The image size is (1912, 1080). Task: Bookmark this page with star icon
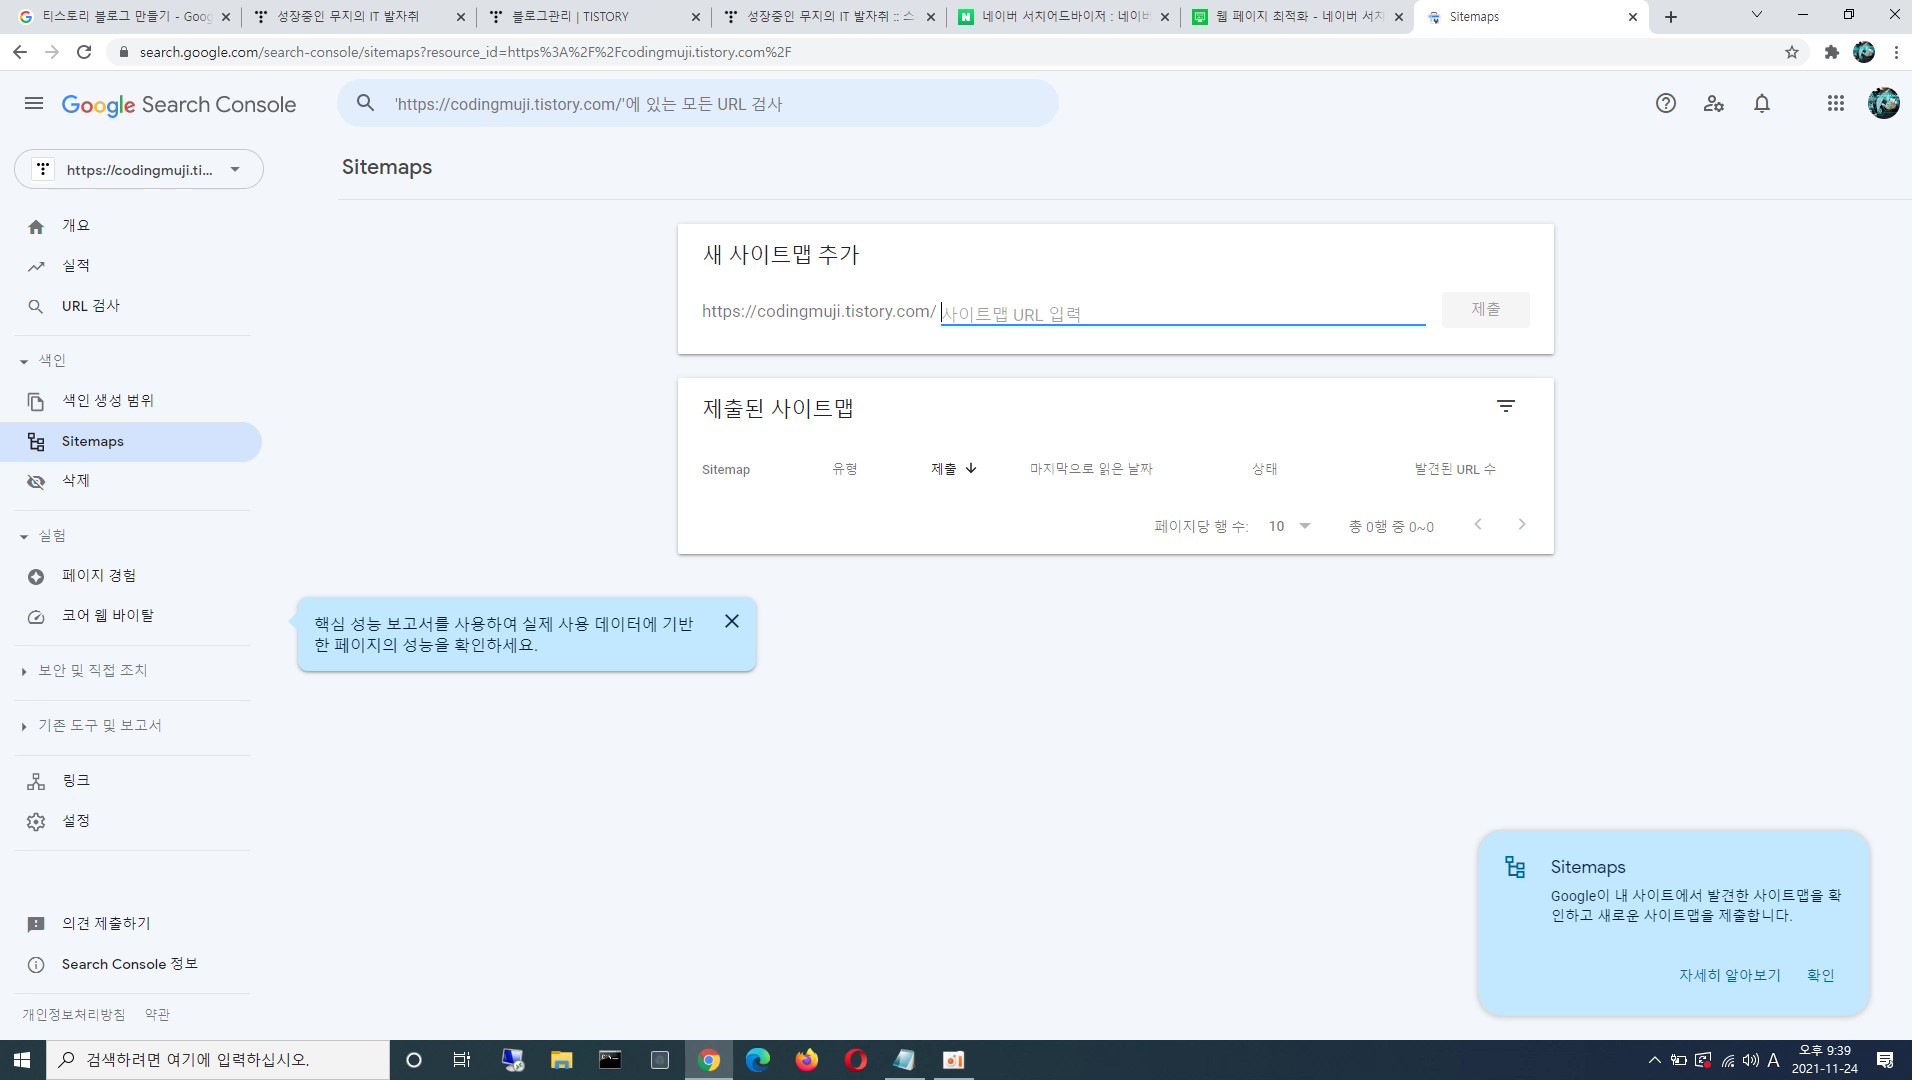(1792, 52)
